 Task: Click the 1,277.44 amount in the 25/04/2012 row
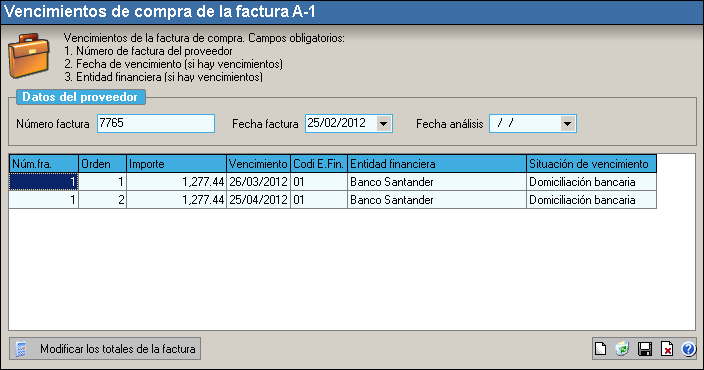click(176, 200)
